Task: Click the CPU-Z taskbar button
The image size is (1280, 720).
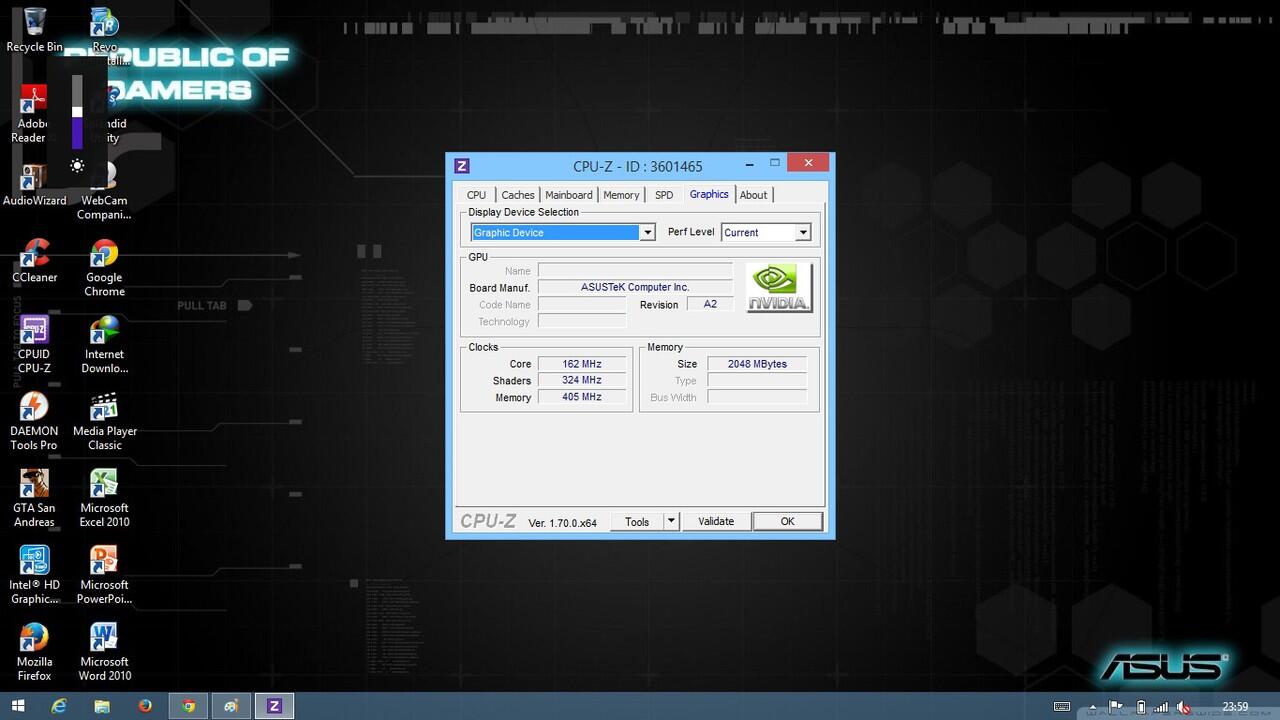Action: click(x=274, y=706)
